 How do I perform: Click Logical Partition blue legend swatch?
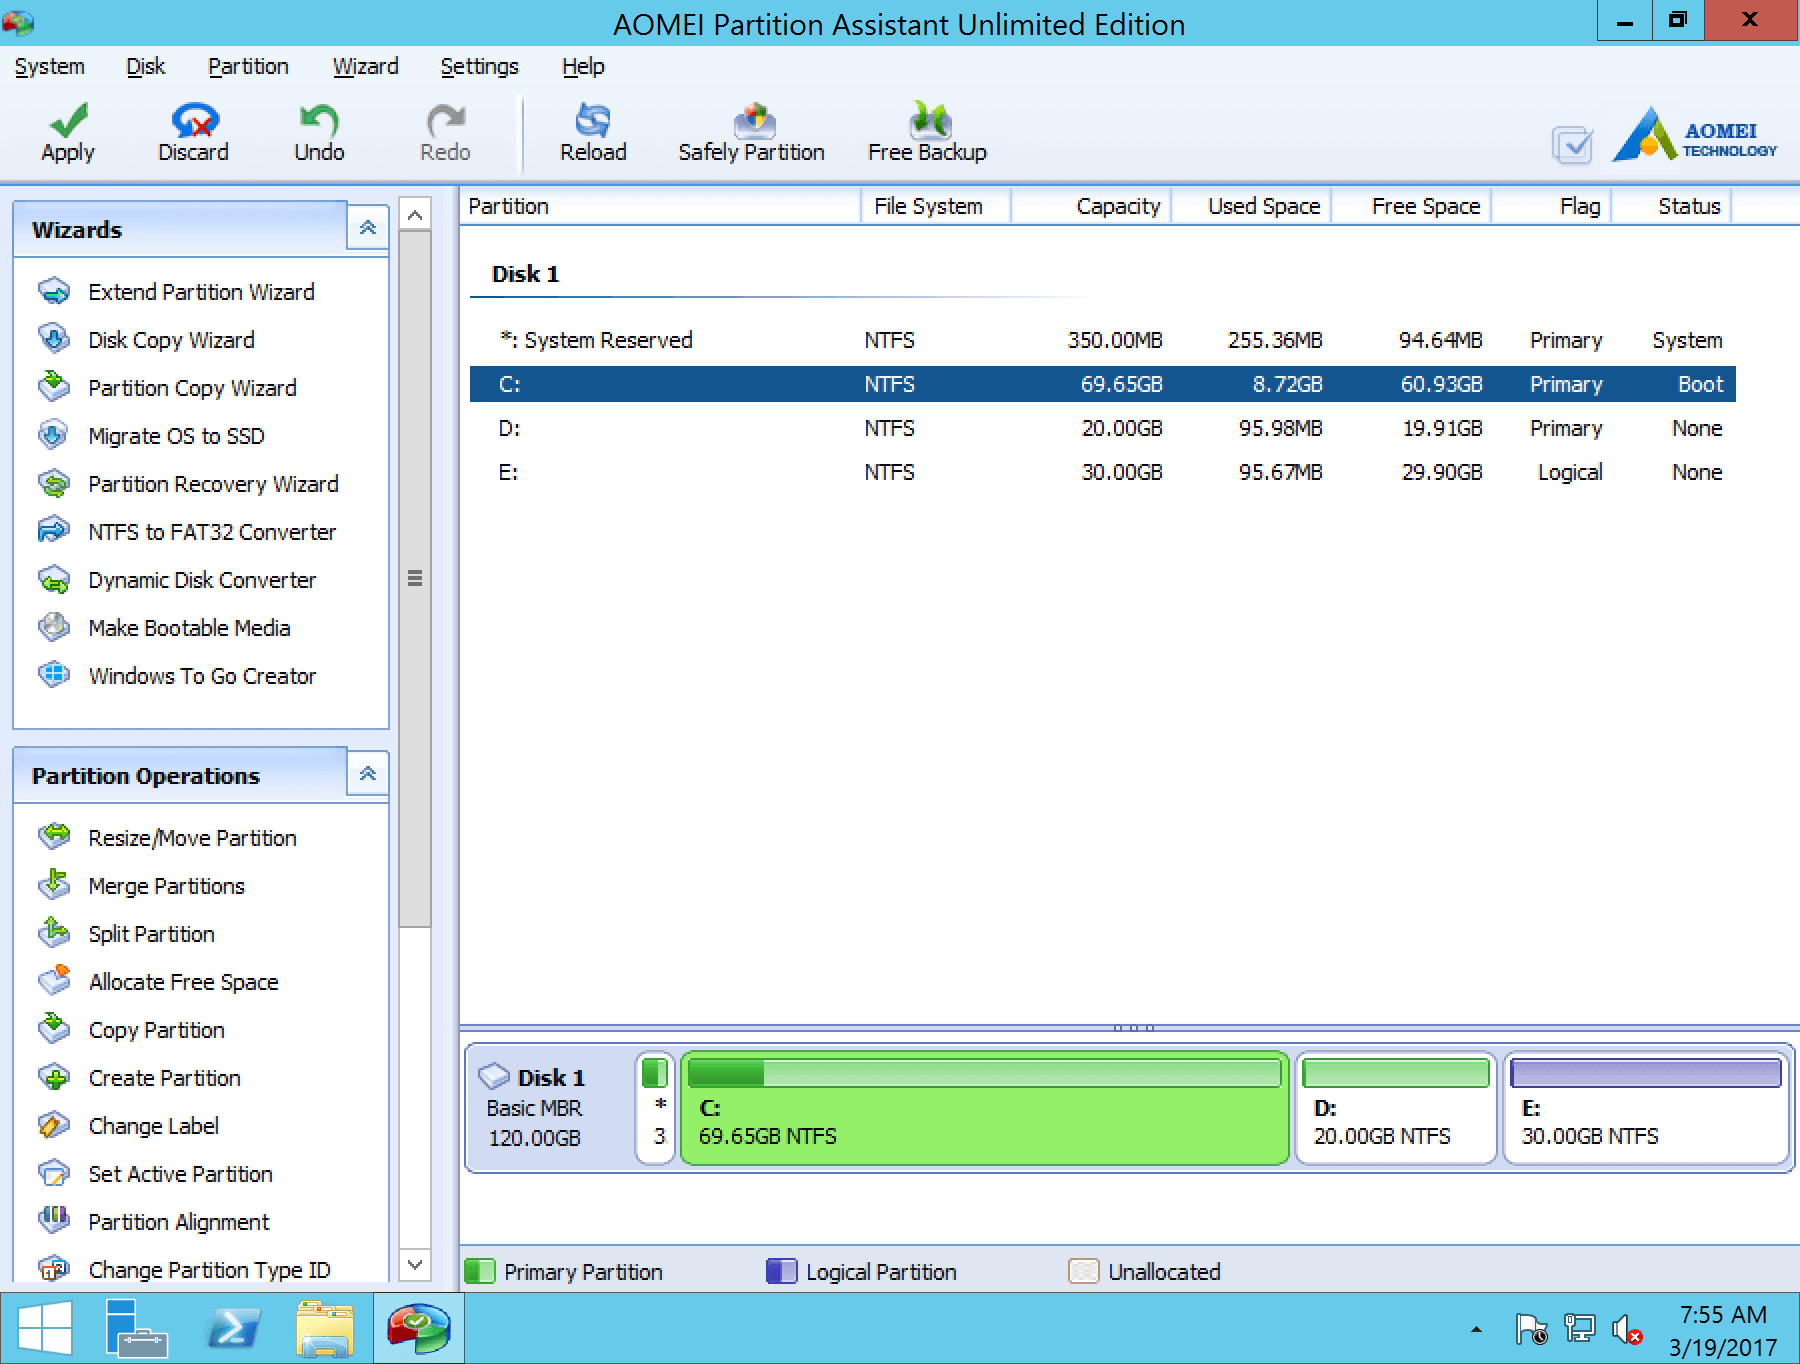tap(781, 1271)
